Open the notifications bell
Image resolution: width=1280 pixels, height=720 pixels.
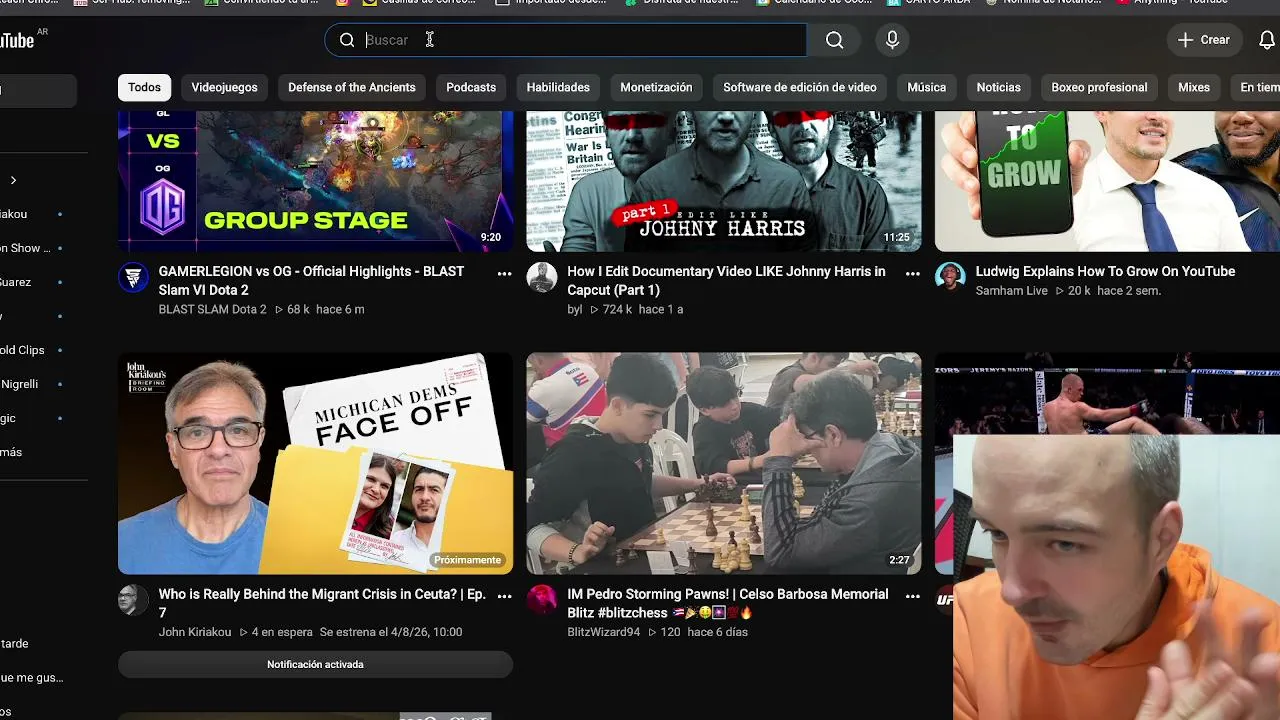click(x=1267, y=40)
